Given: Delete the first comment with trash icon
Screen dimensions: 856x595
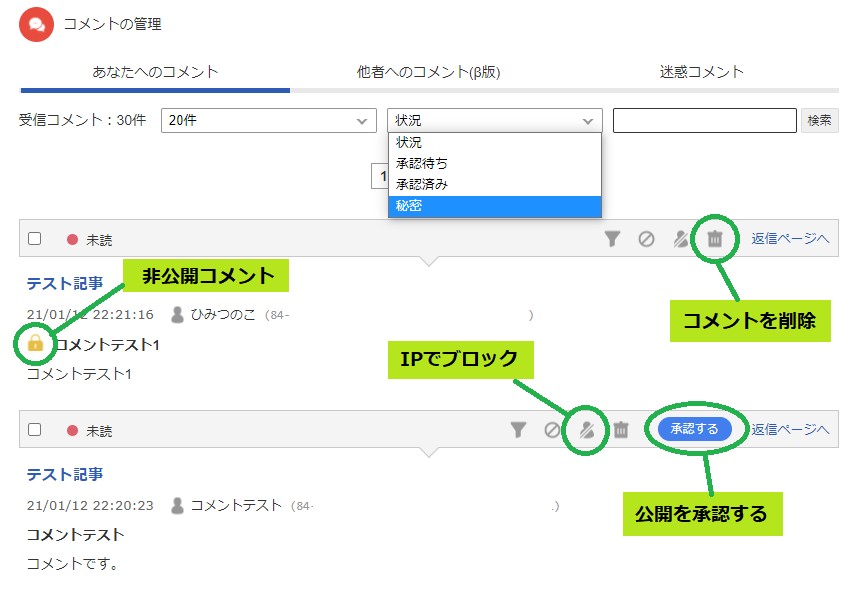Looking at the screenshot, I should (x=715, y=239).
